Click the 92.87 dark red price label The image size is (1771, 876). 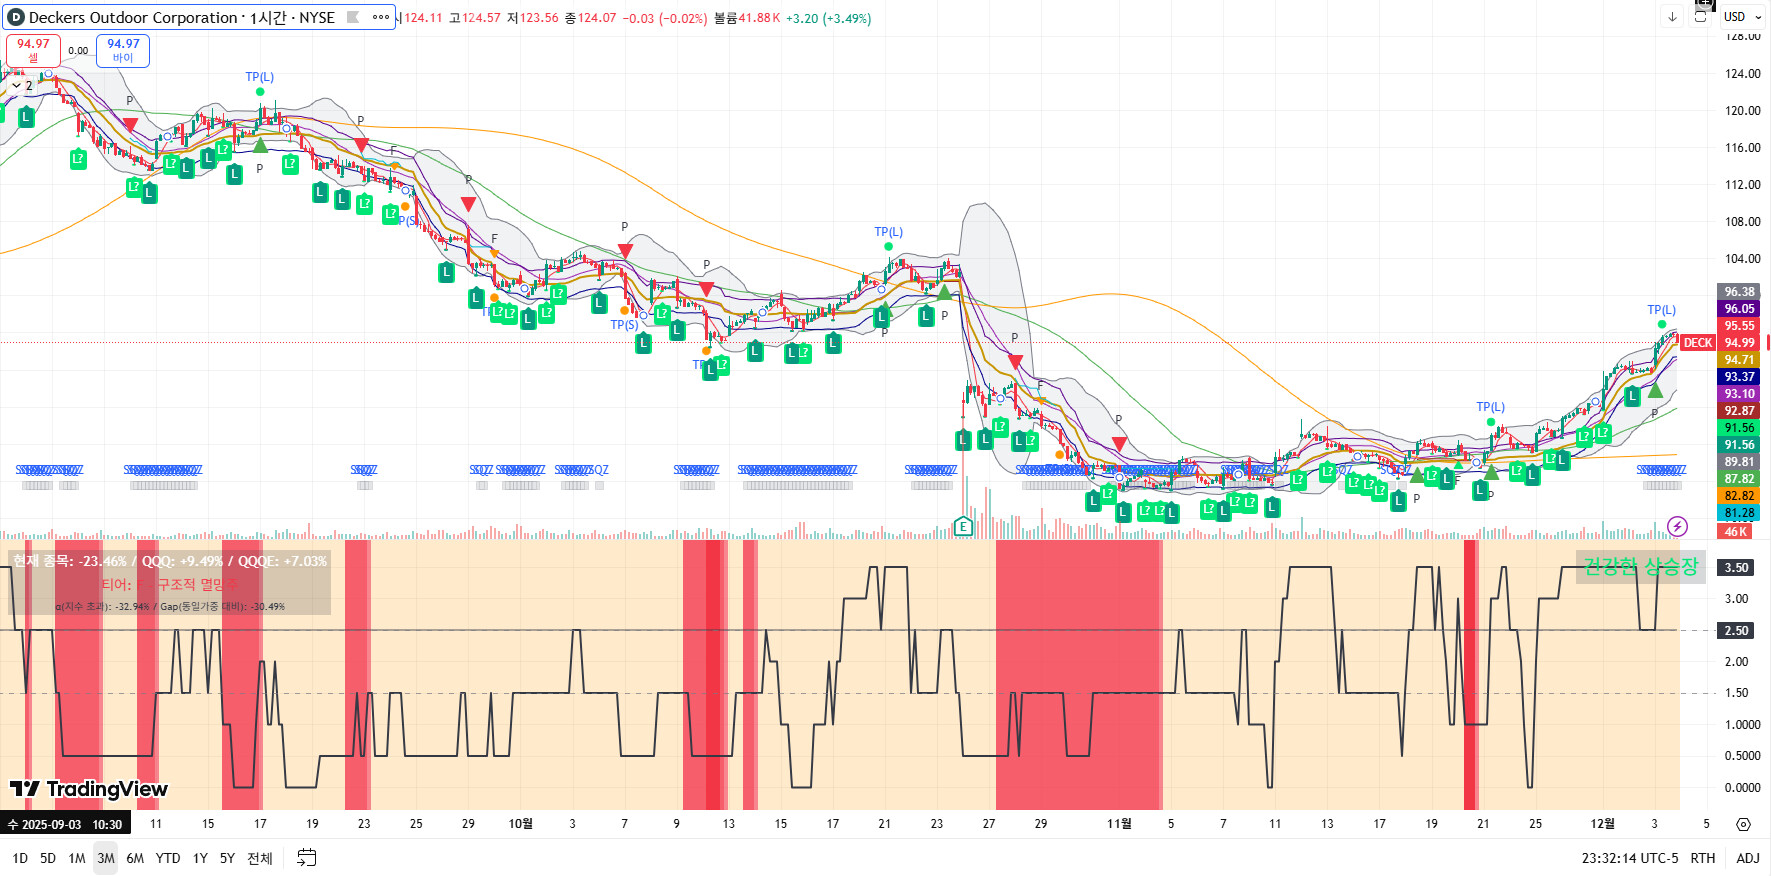(x=1739, y=411)
